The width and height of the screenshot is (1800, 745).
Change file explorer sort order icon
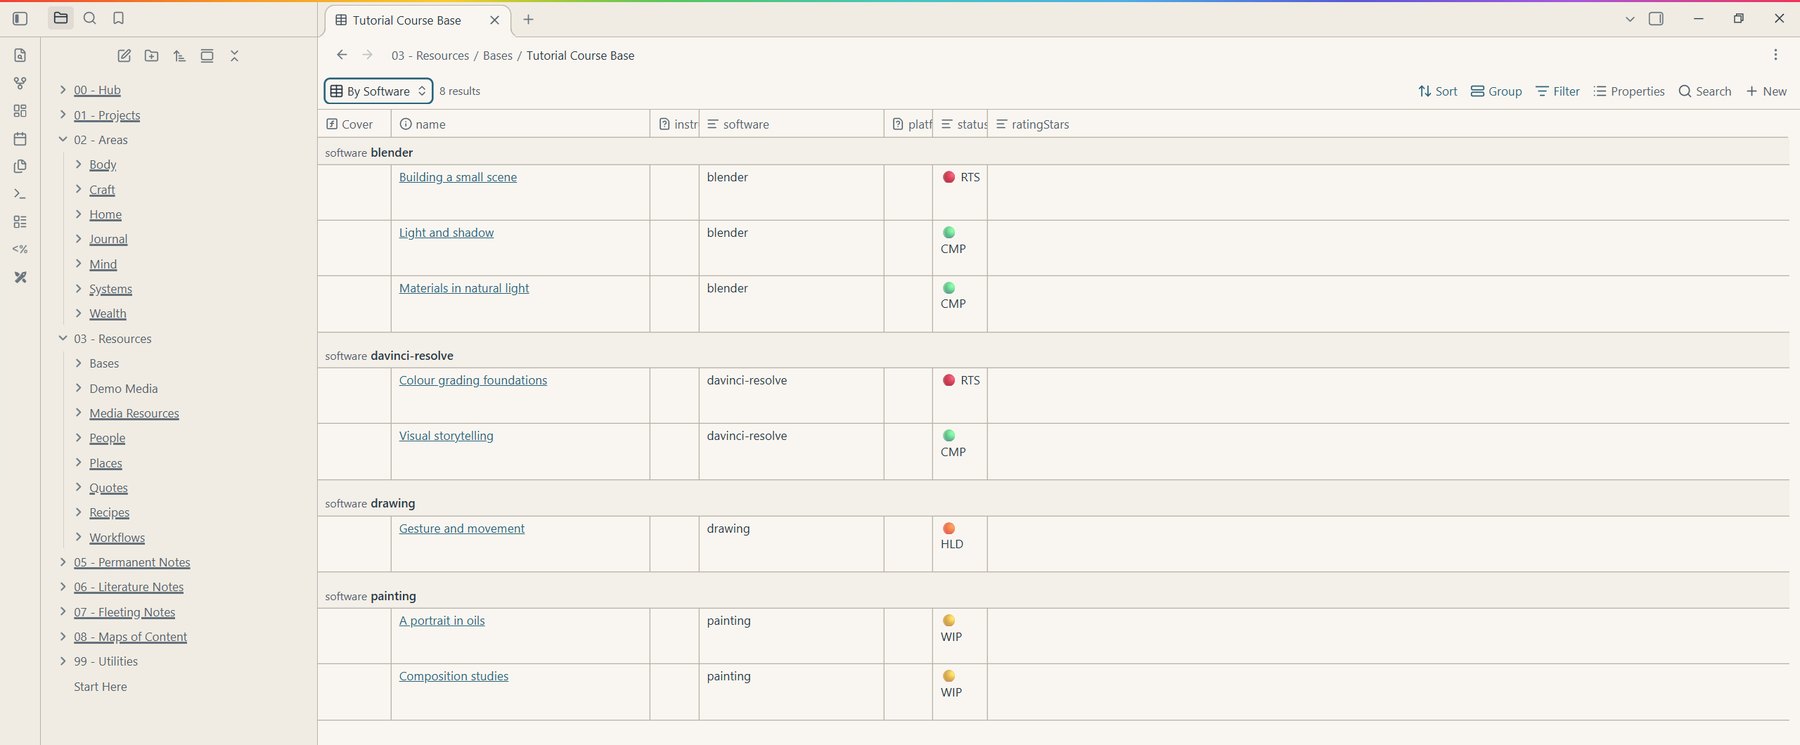click(179, 56)
